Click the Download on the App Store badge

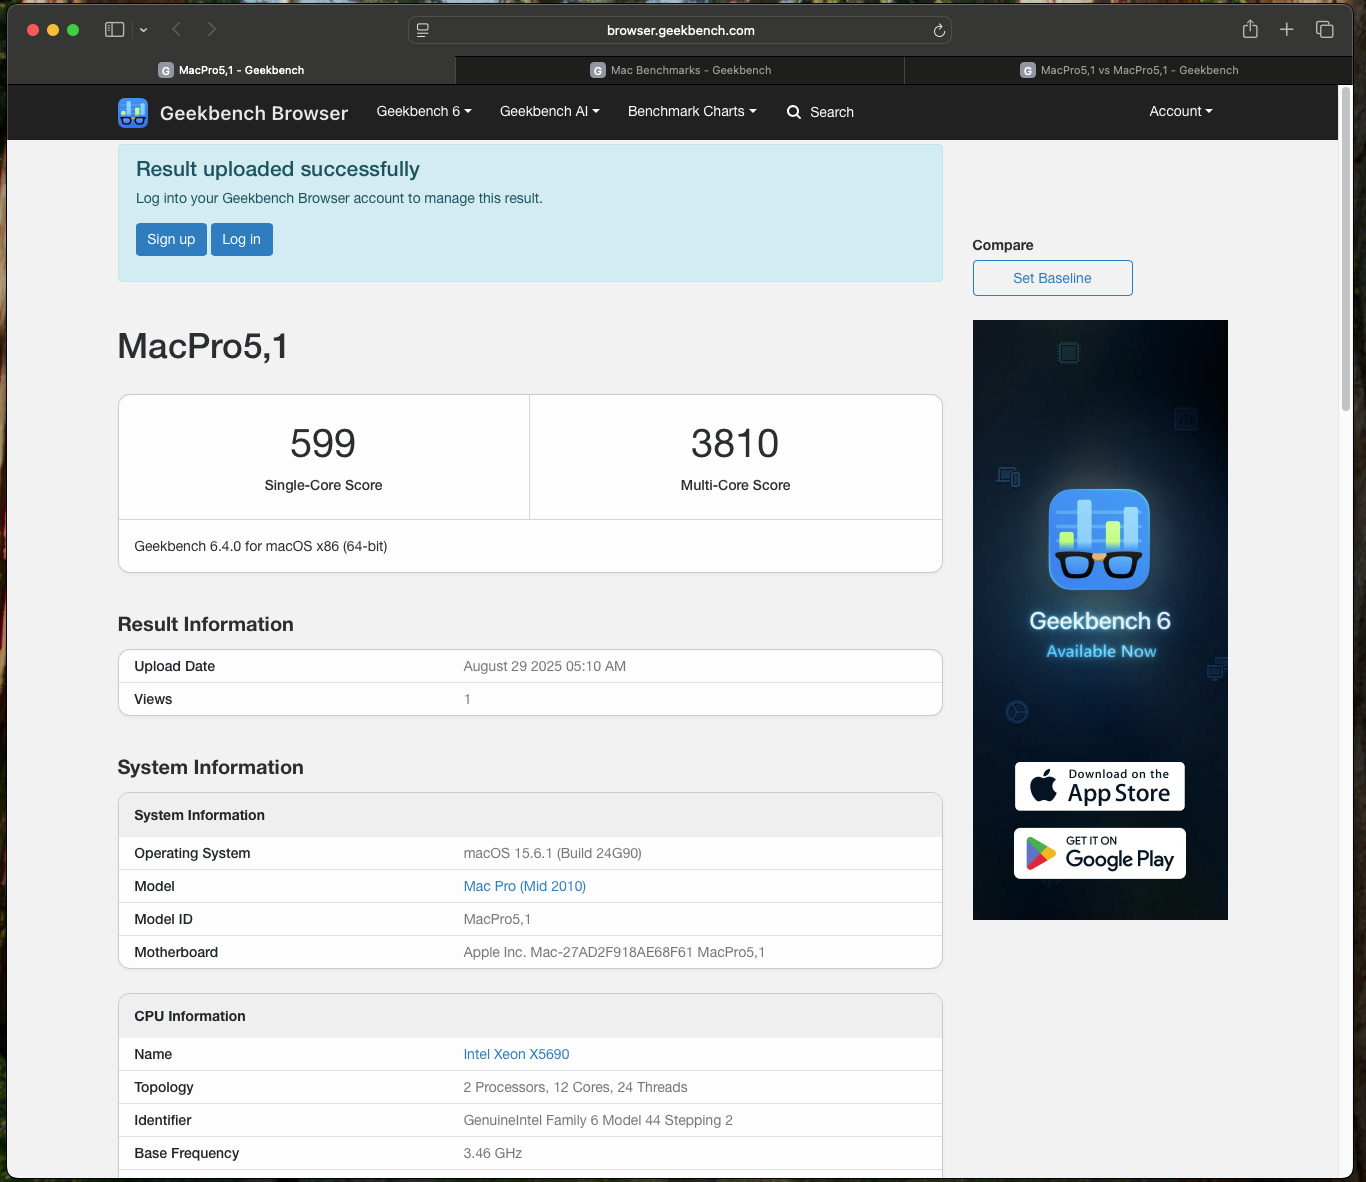point(1100,786)
